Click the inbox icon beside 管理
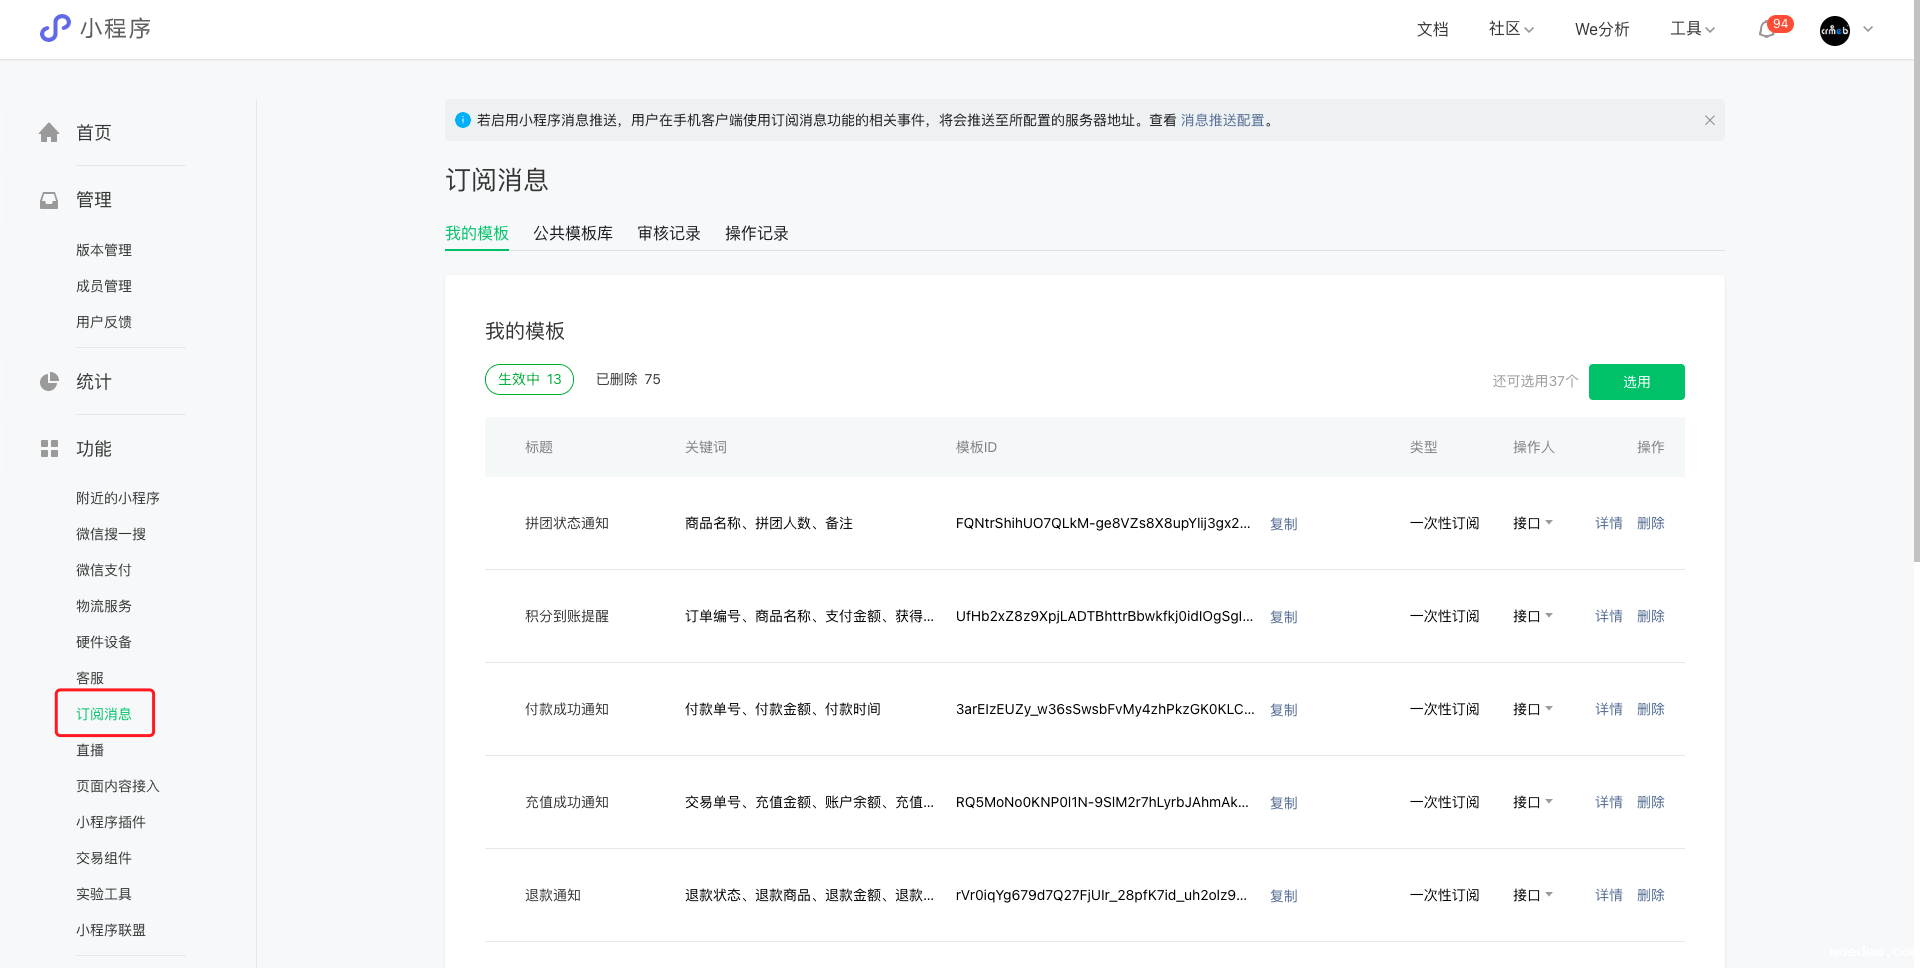The image size is (1920, 968). click(49, 200)
